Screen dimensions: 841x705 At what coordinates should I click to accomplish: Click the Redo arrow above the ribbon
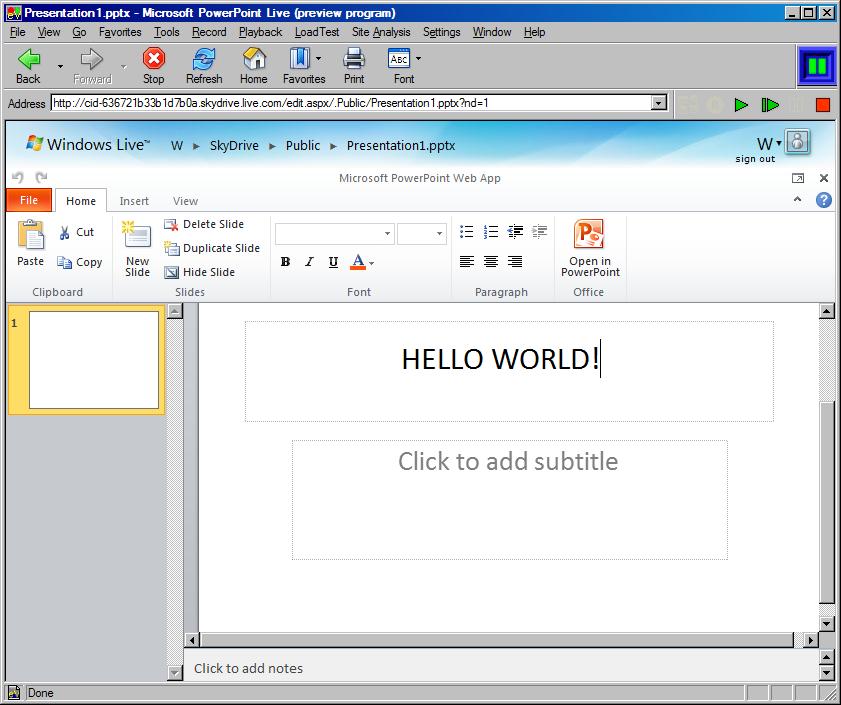click(41, 177)
